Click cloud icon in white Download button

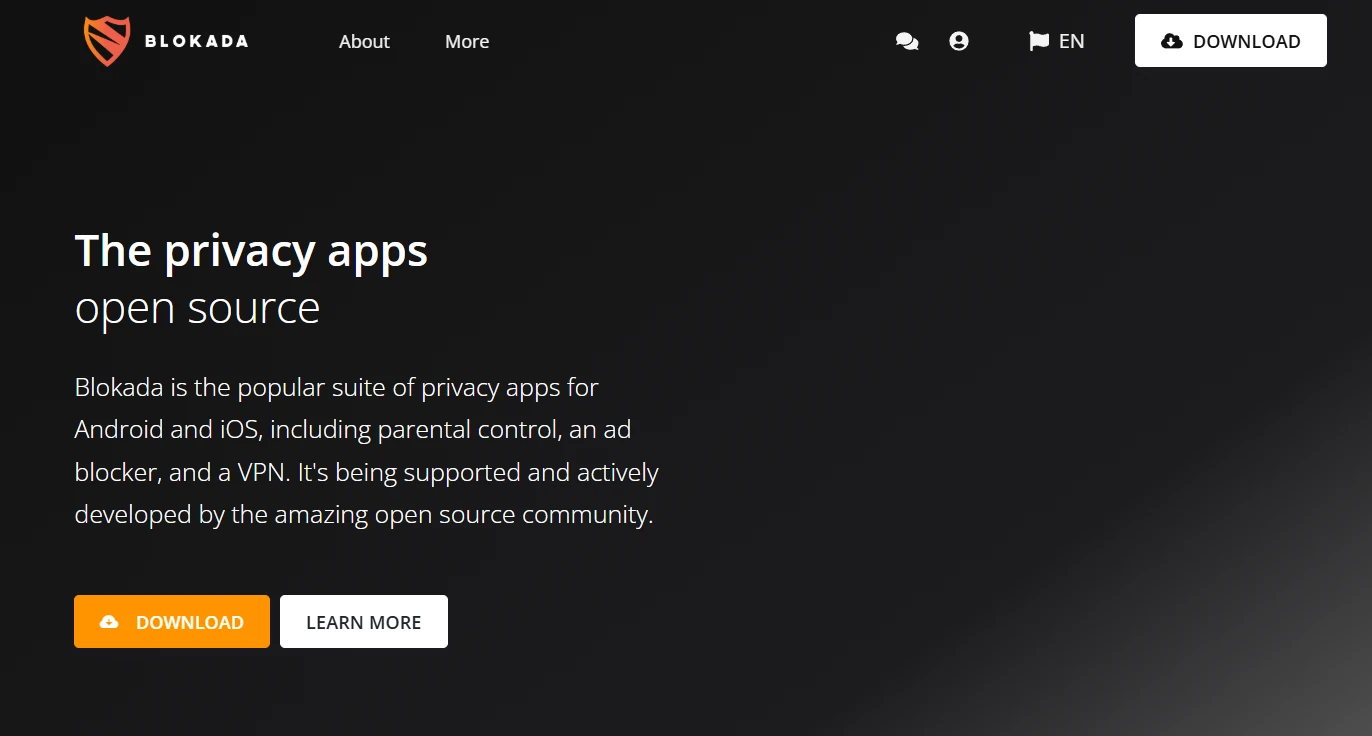click(x=1172, y=41)
